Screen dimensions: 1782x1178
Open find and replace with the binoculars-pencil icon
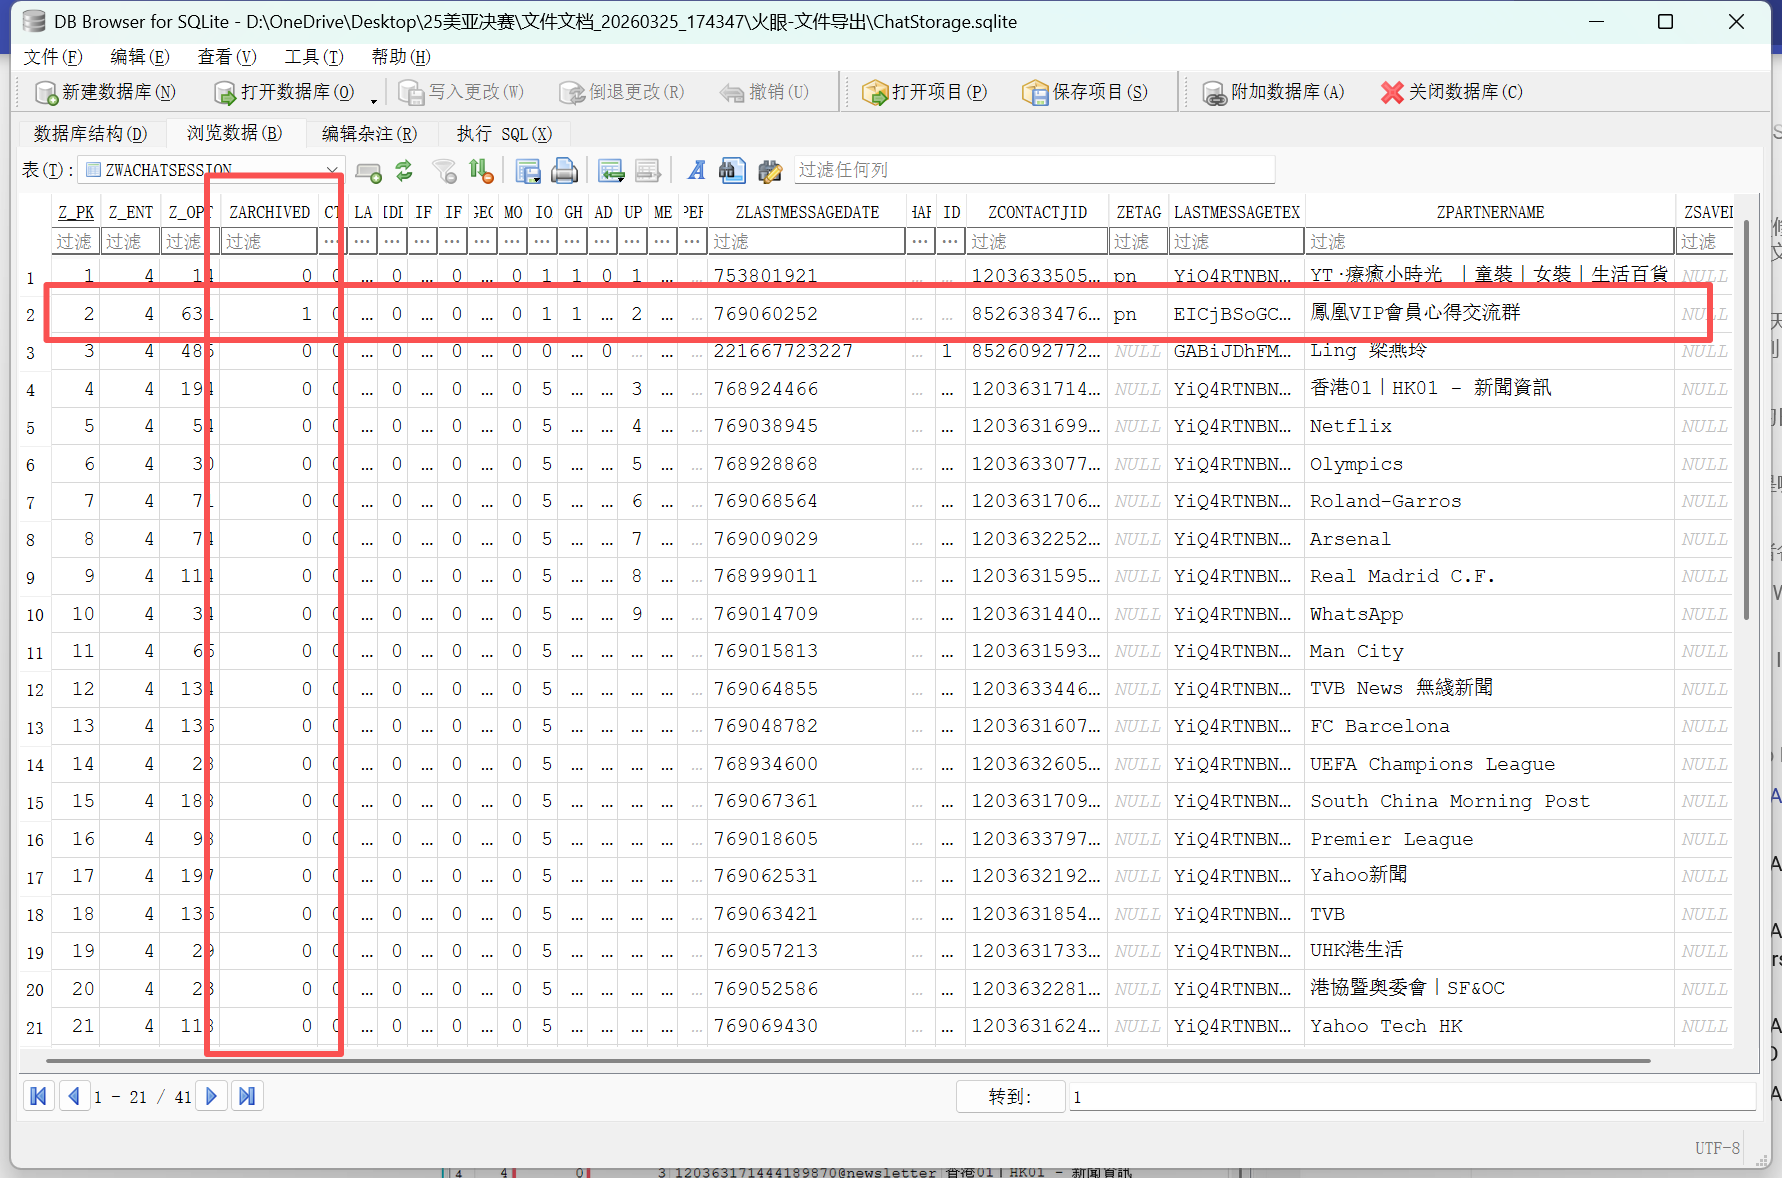point(770,171)
